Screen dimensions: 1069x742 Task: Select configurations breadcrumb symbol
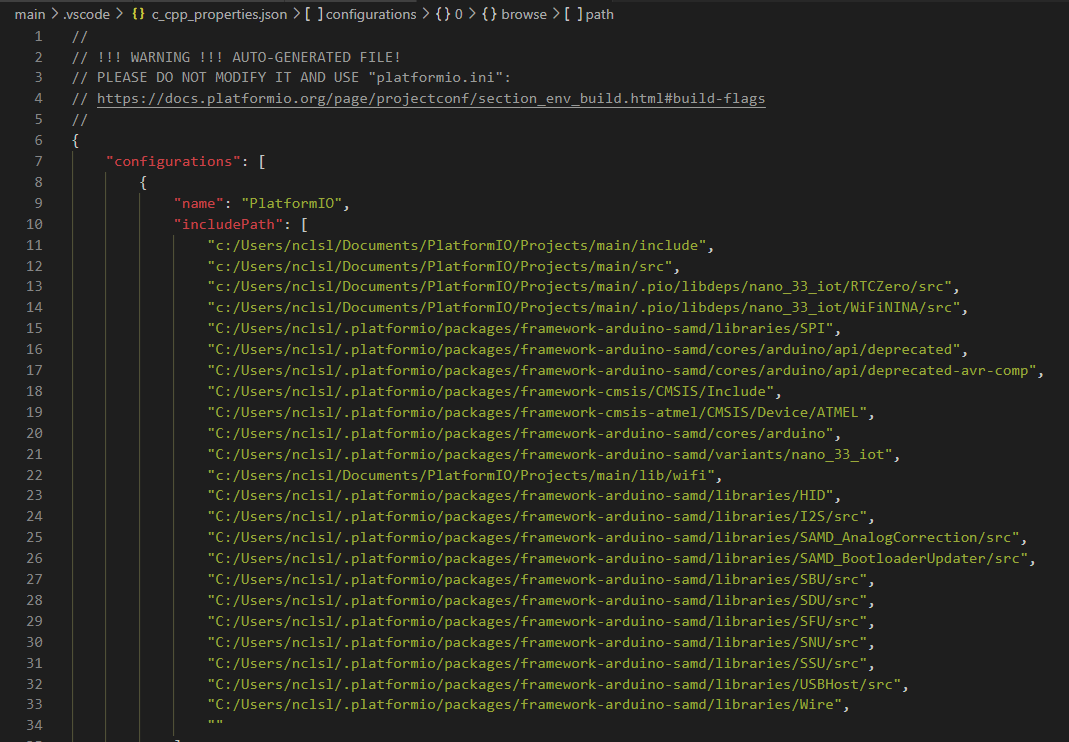tap(371, 14)
